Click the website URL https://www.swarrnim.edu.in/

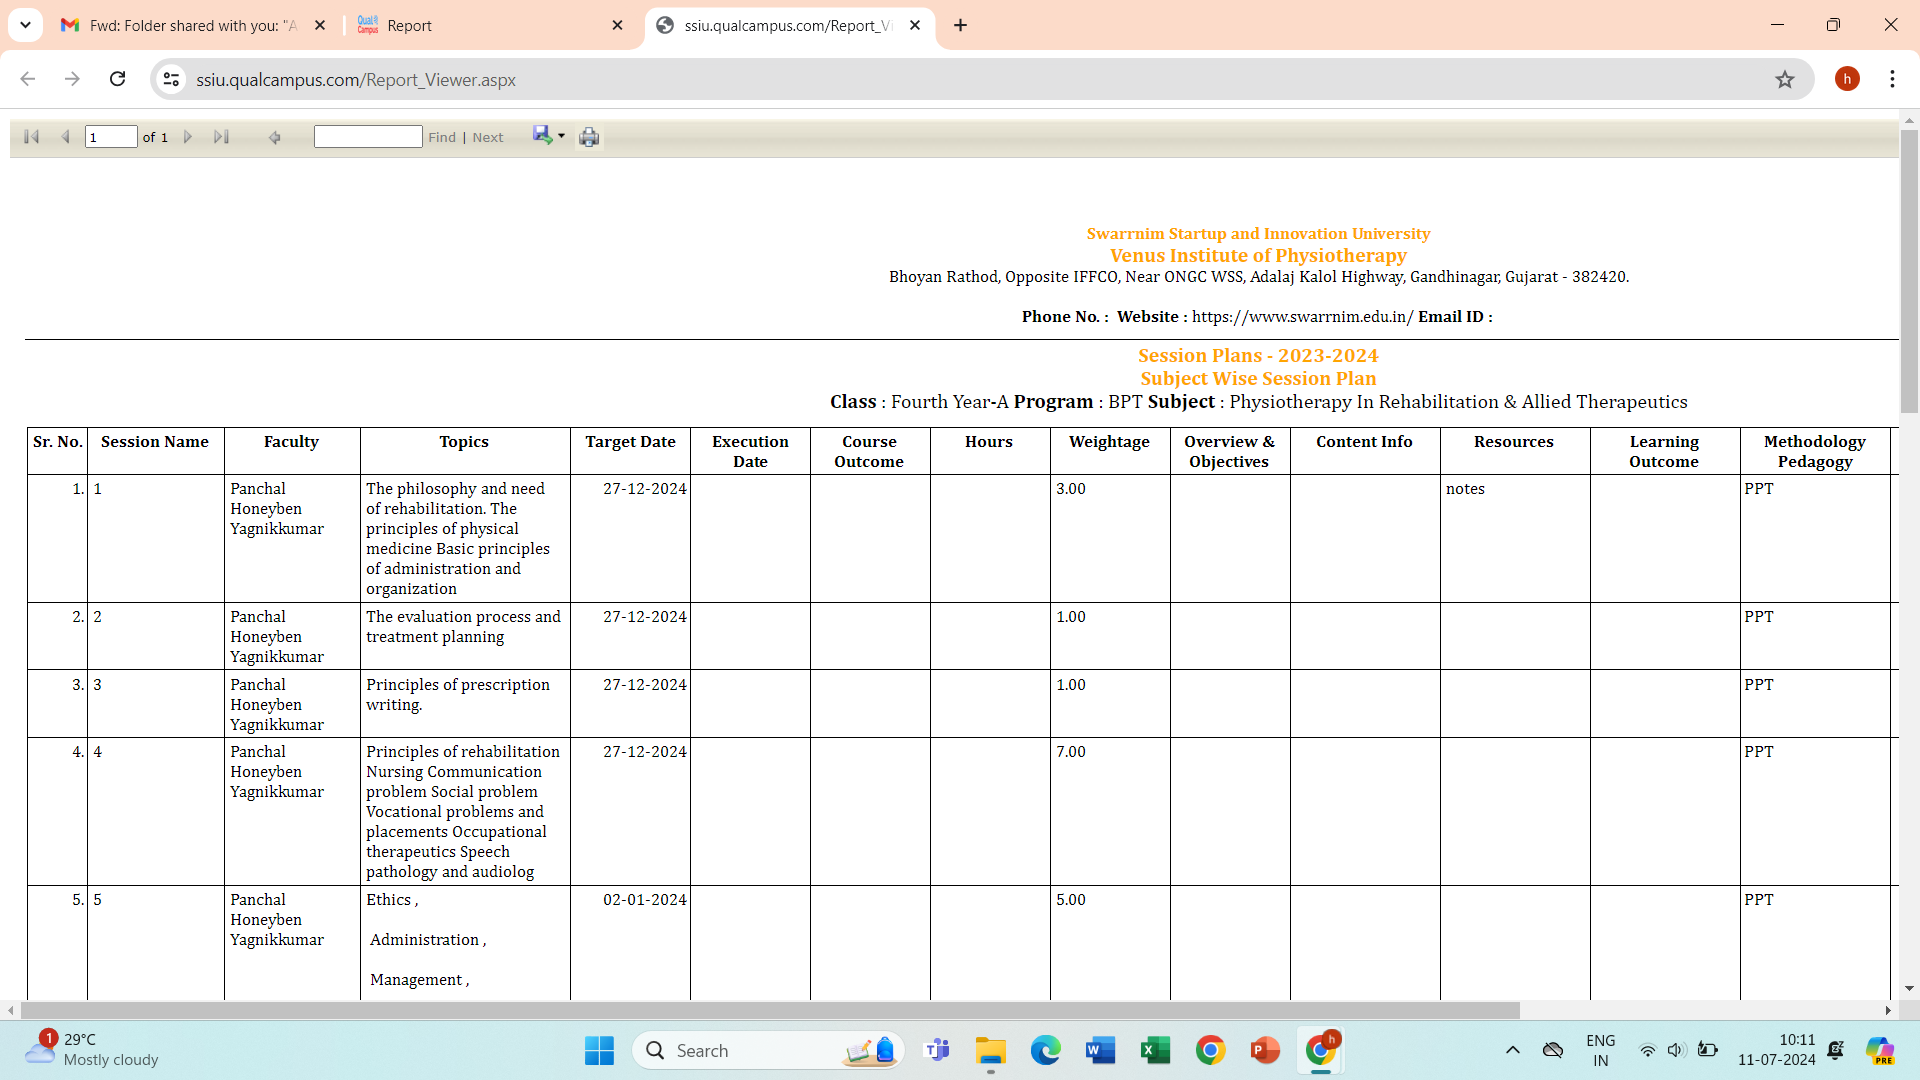point(1302,317)
